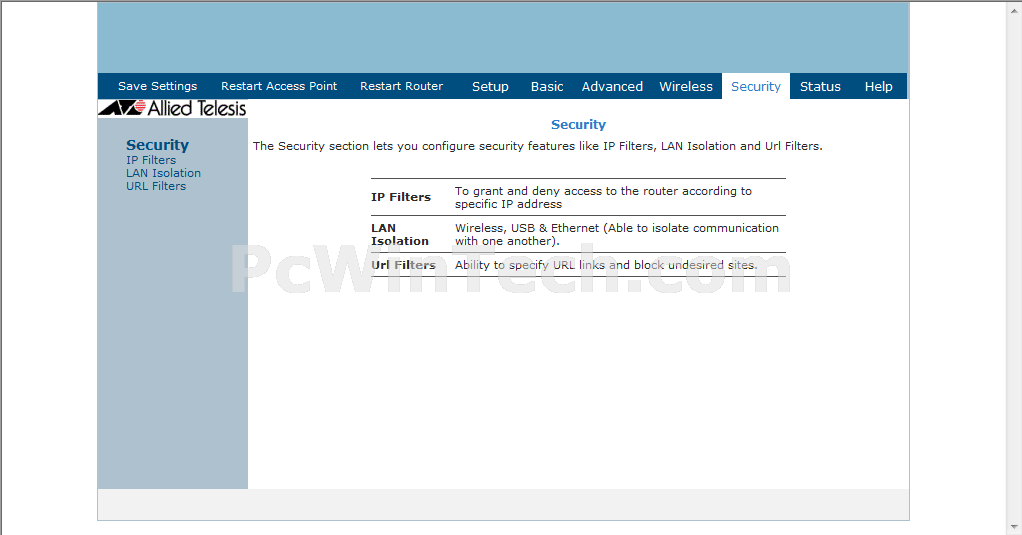1022x535 pixels.
Task: Click the LAN Isolation table row label
Action: tap(400, 235)
